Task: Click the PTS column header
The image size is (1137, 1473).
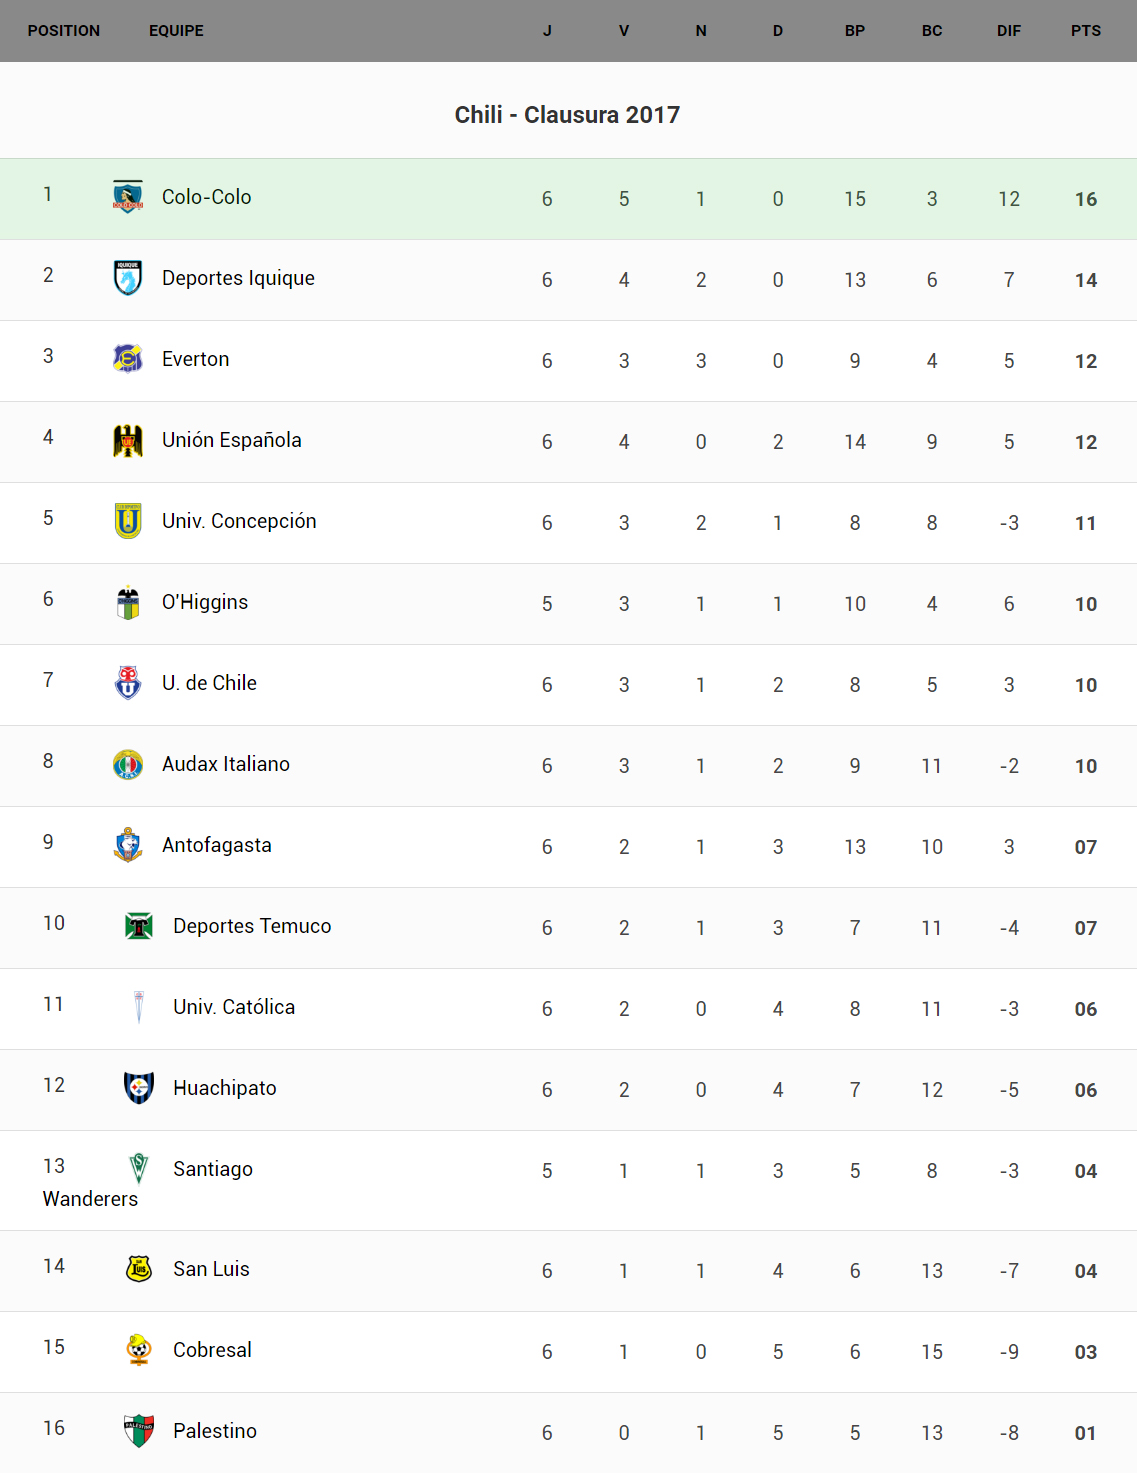Action: (x=1086, y=31)
